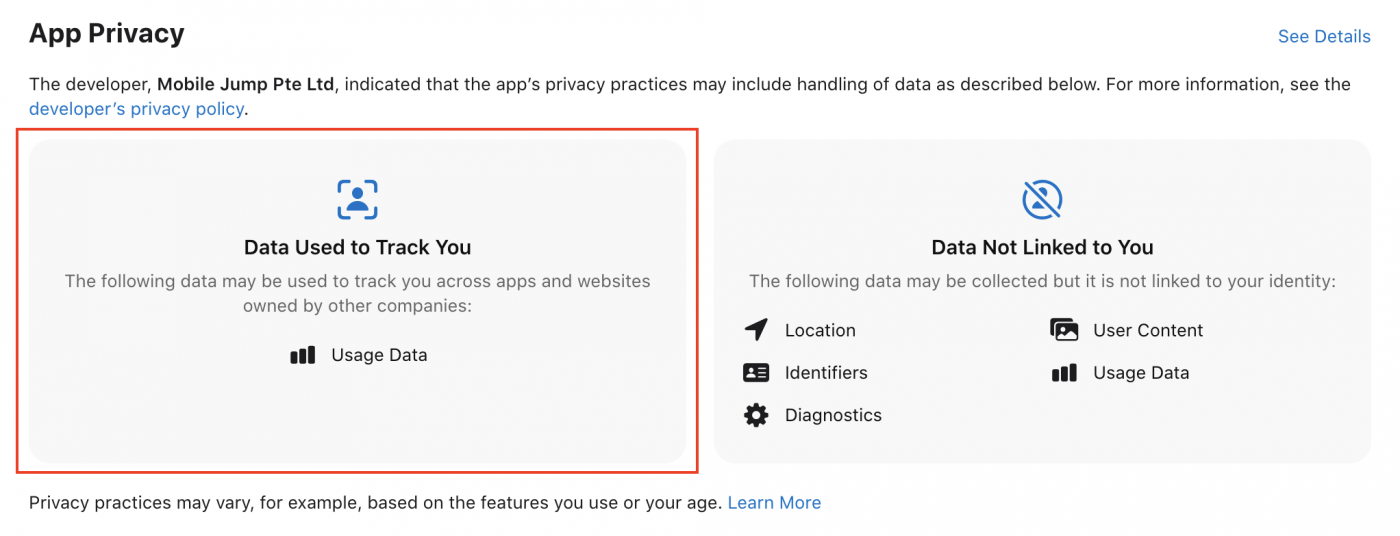Click the Data Used to Track You heading

(x=357, y=247)
